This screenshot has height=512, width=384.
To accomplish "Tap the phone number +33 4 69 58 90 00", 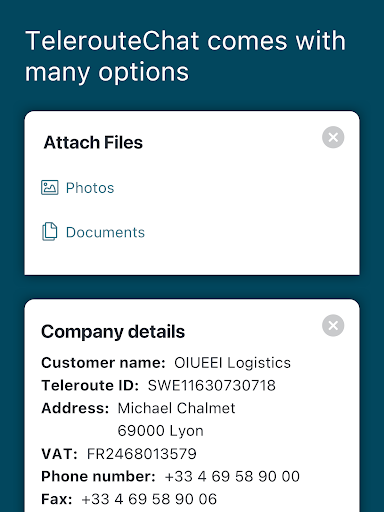I will pos(232,476).
